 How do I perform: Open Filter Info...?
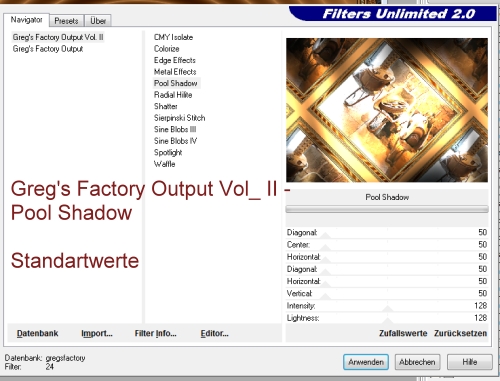click(155, 333)
